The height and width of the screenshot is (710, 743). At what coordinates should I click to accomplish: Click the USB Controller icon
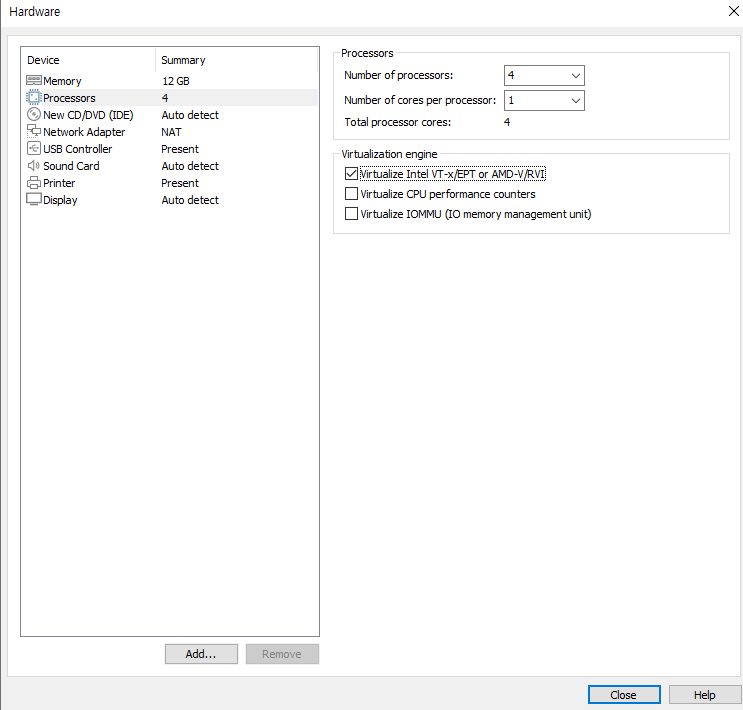pyautogui.click(x=34, y=148)
